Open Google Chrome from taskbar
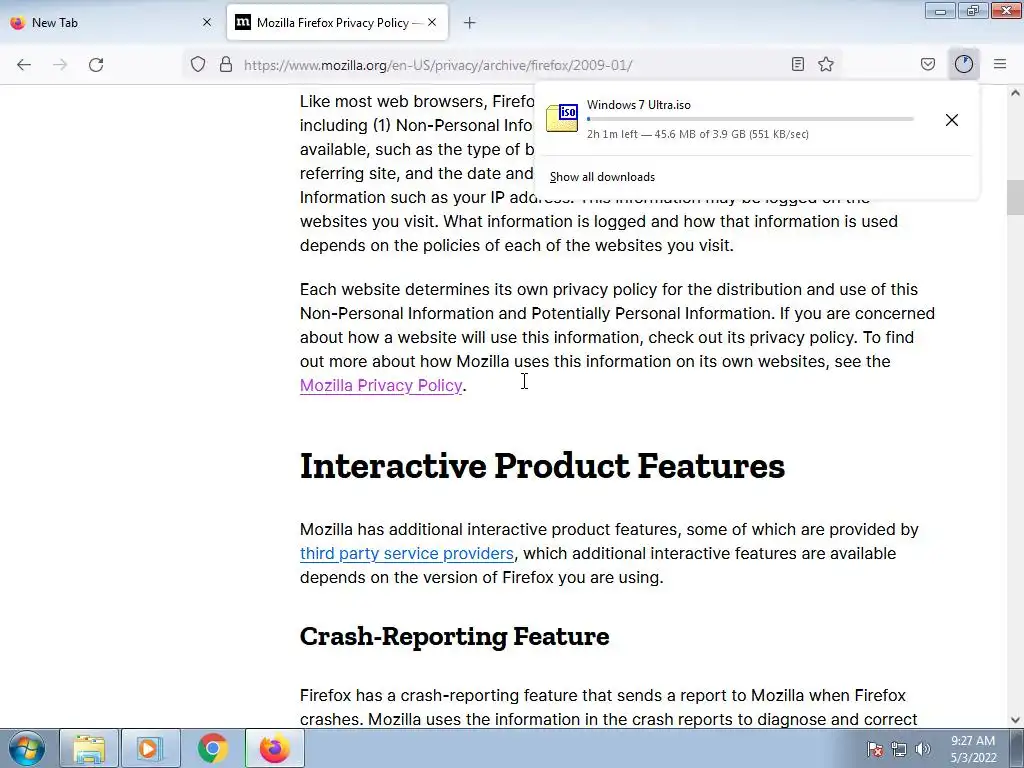This screenshot has width=1024, height=768. (212, 748)
